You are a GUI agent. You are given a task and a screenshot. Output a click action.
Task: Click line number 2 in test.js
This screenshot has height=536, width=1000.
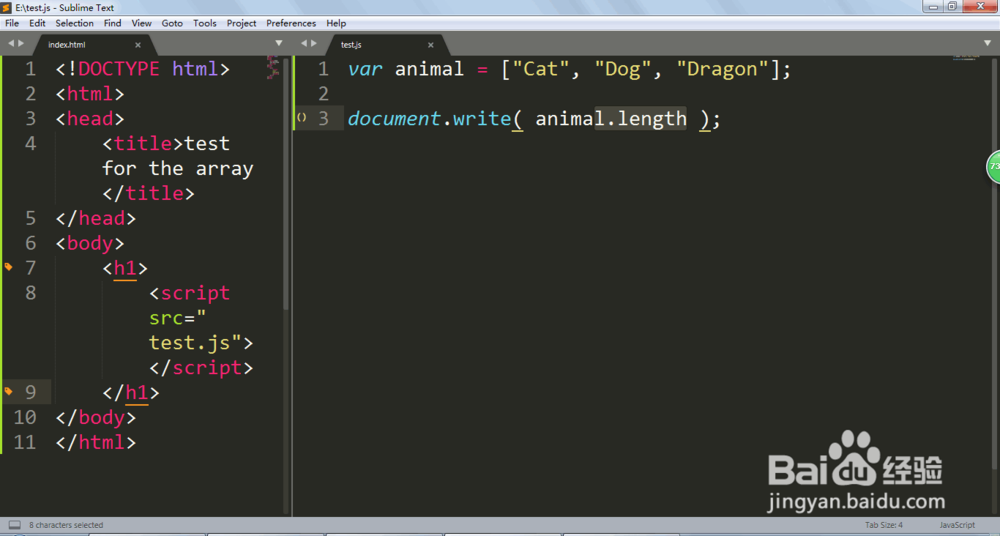[x=323, y=94]
